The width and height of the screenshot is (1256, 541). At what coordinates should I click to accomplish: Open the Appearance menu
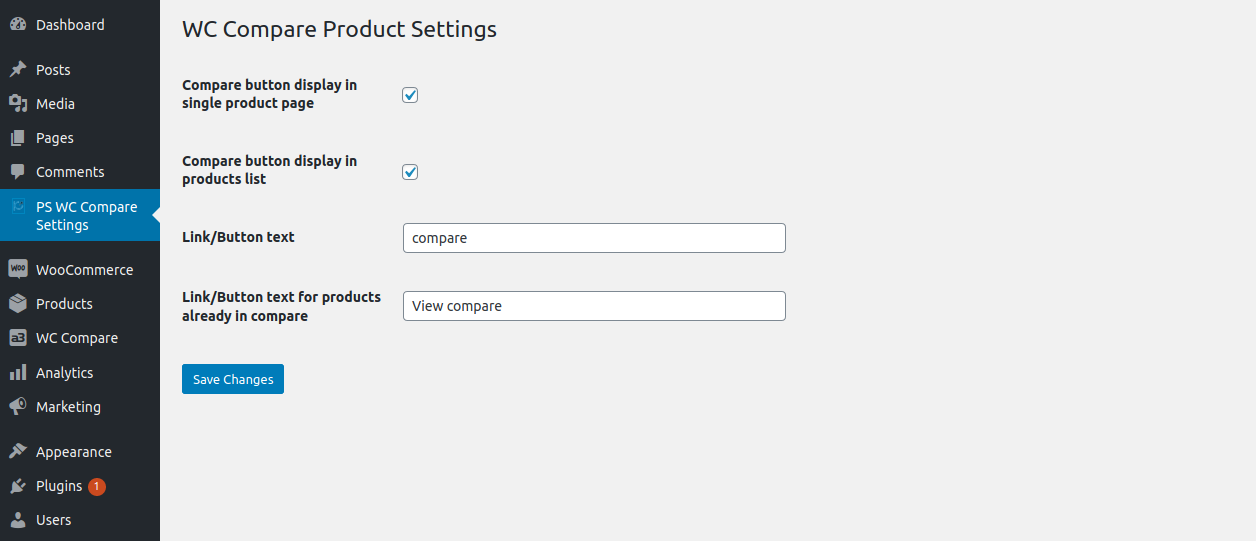point(73,452)
